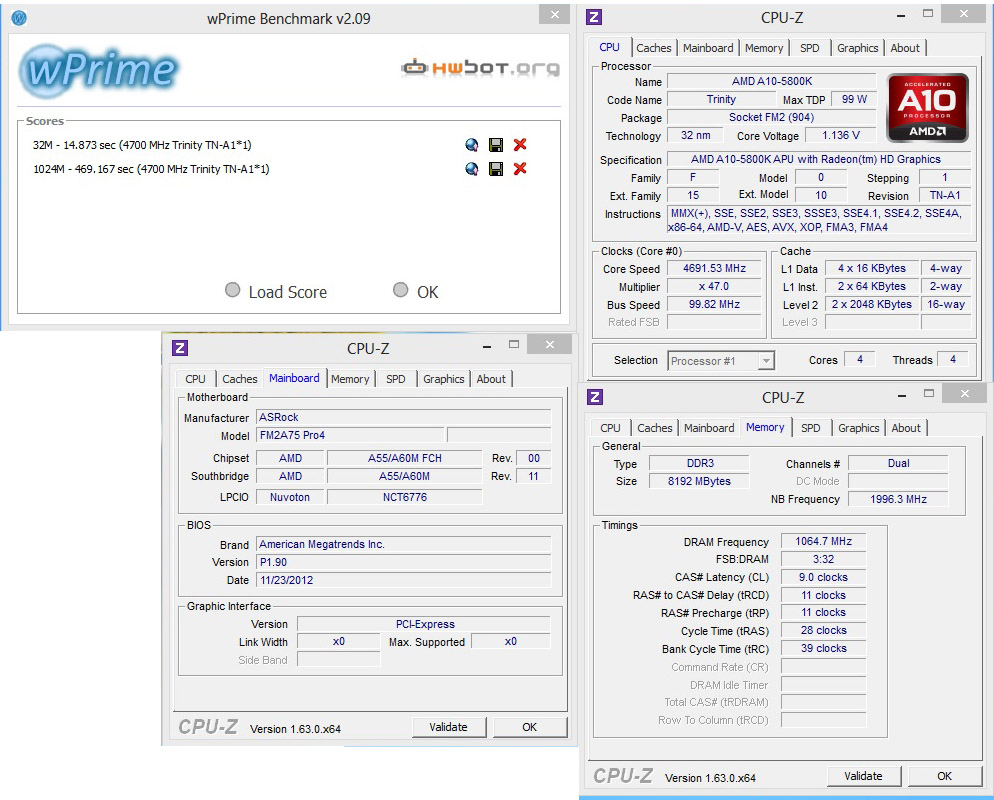Click the Specification field AMD A10-5800K APU
This screenshot has height=800, width=994.
coord(819,160)
